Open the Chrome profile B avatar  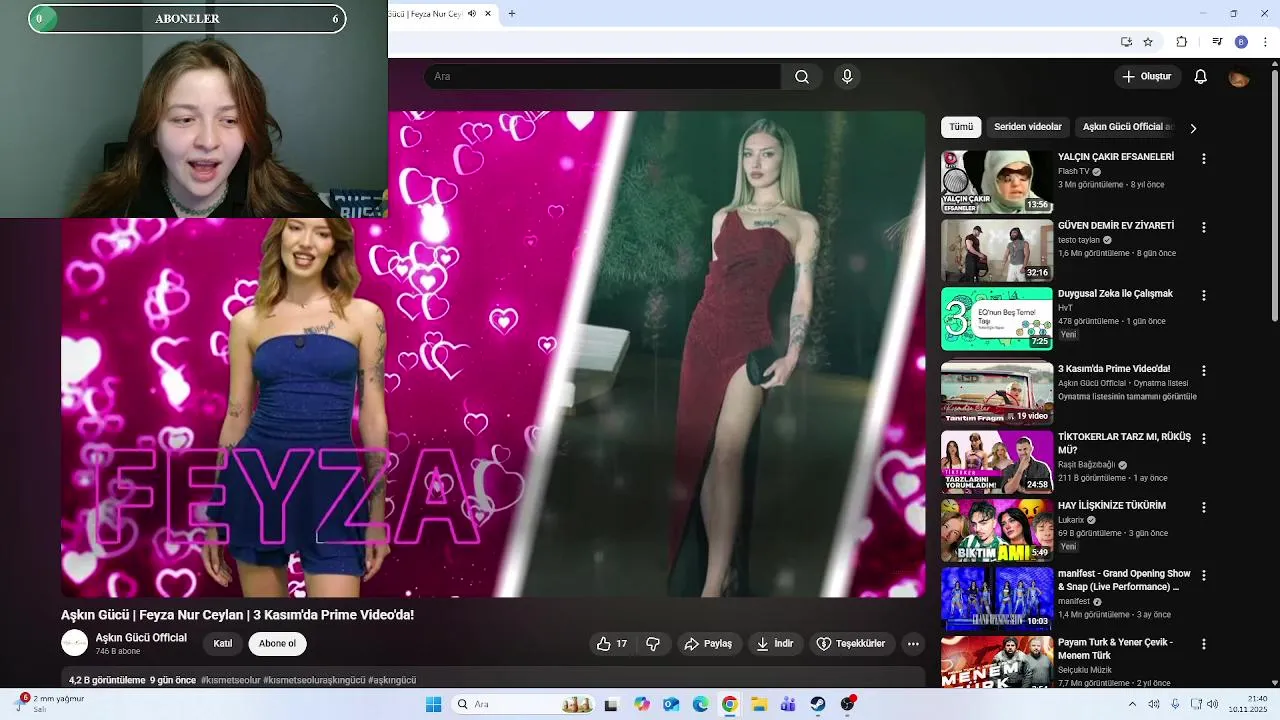(1241, 42)
